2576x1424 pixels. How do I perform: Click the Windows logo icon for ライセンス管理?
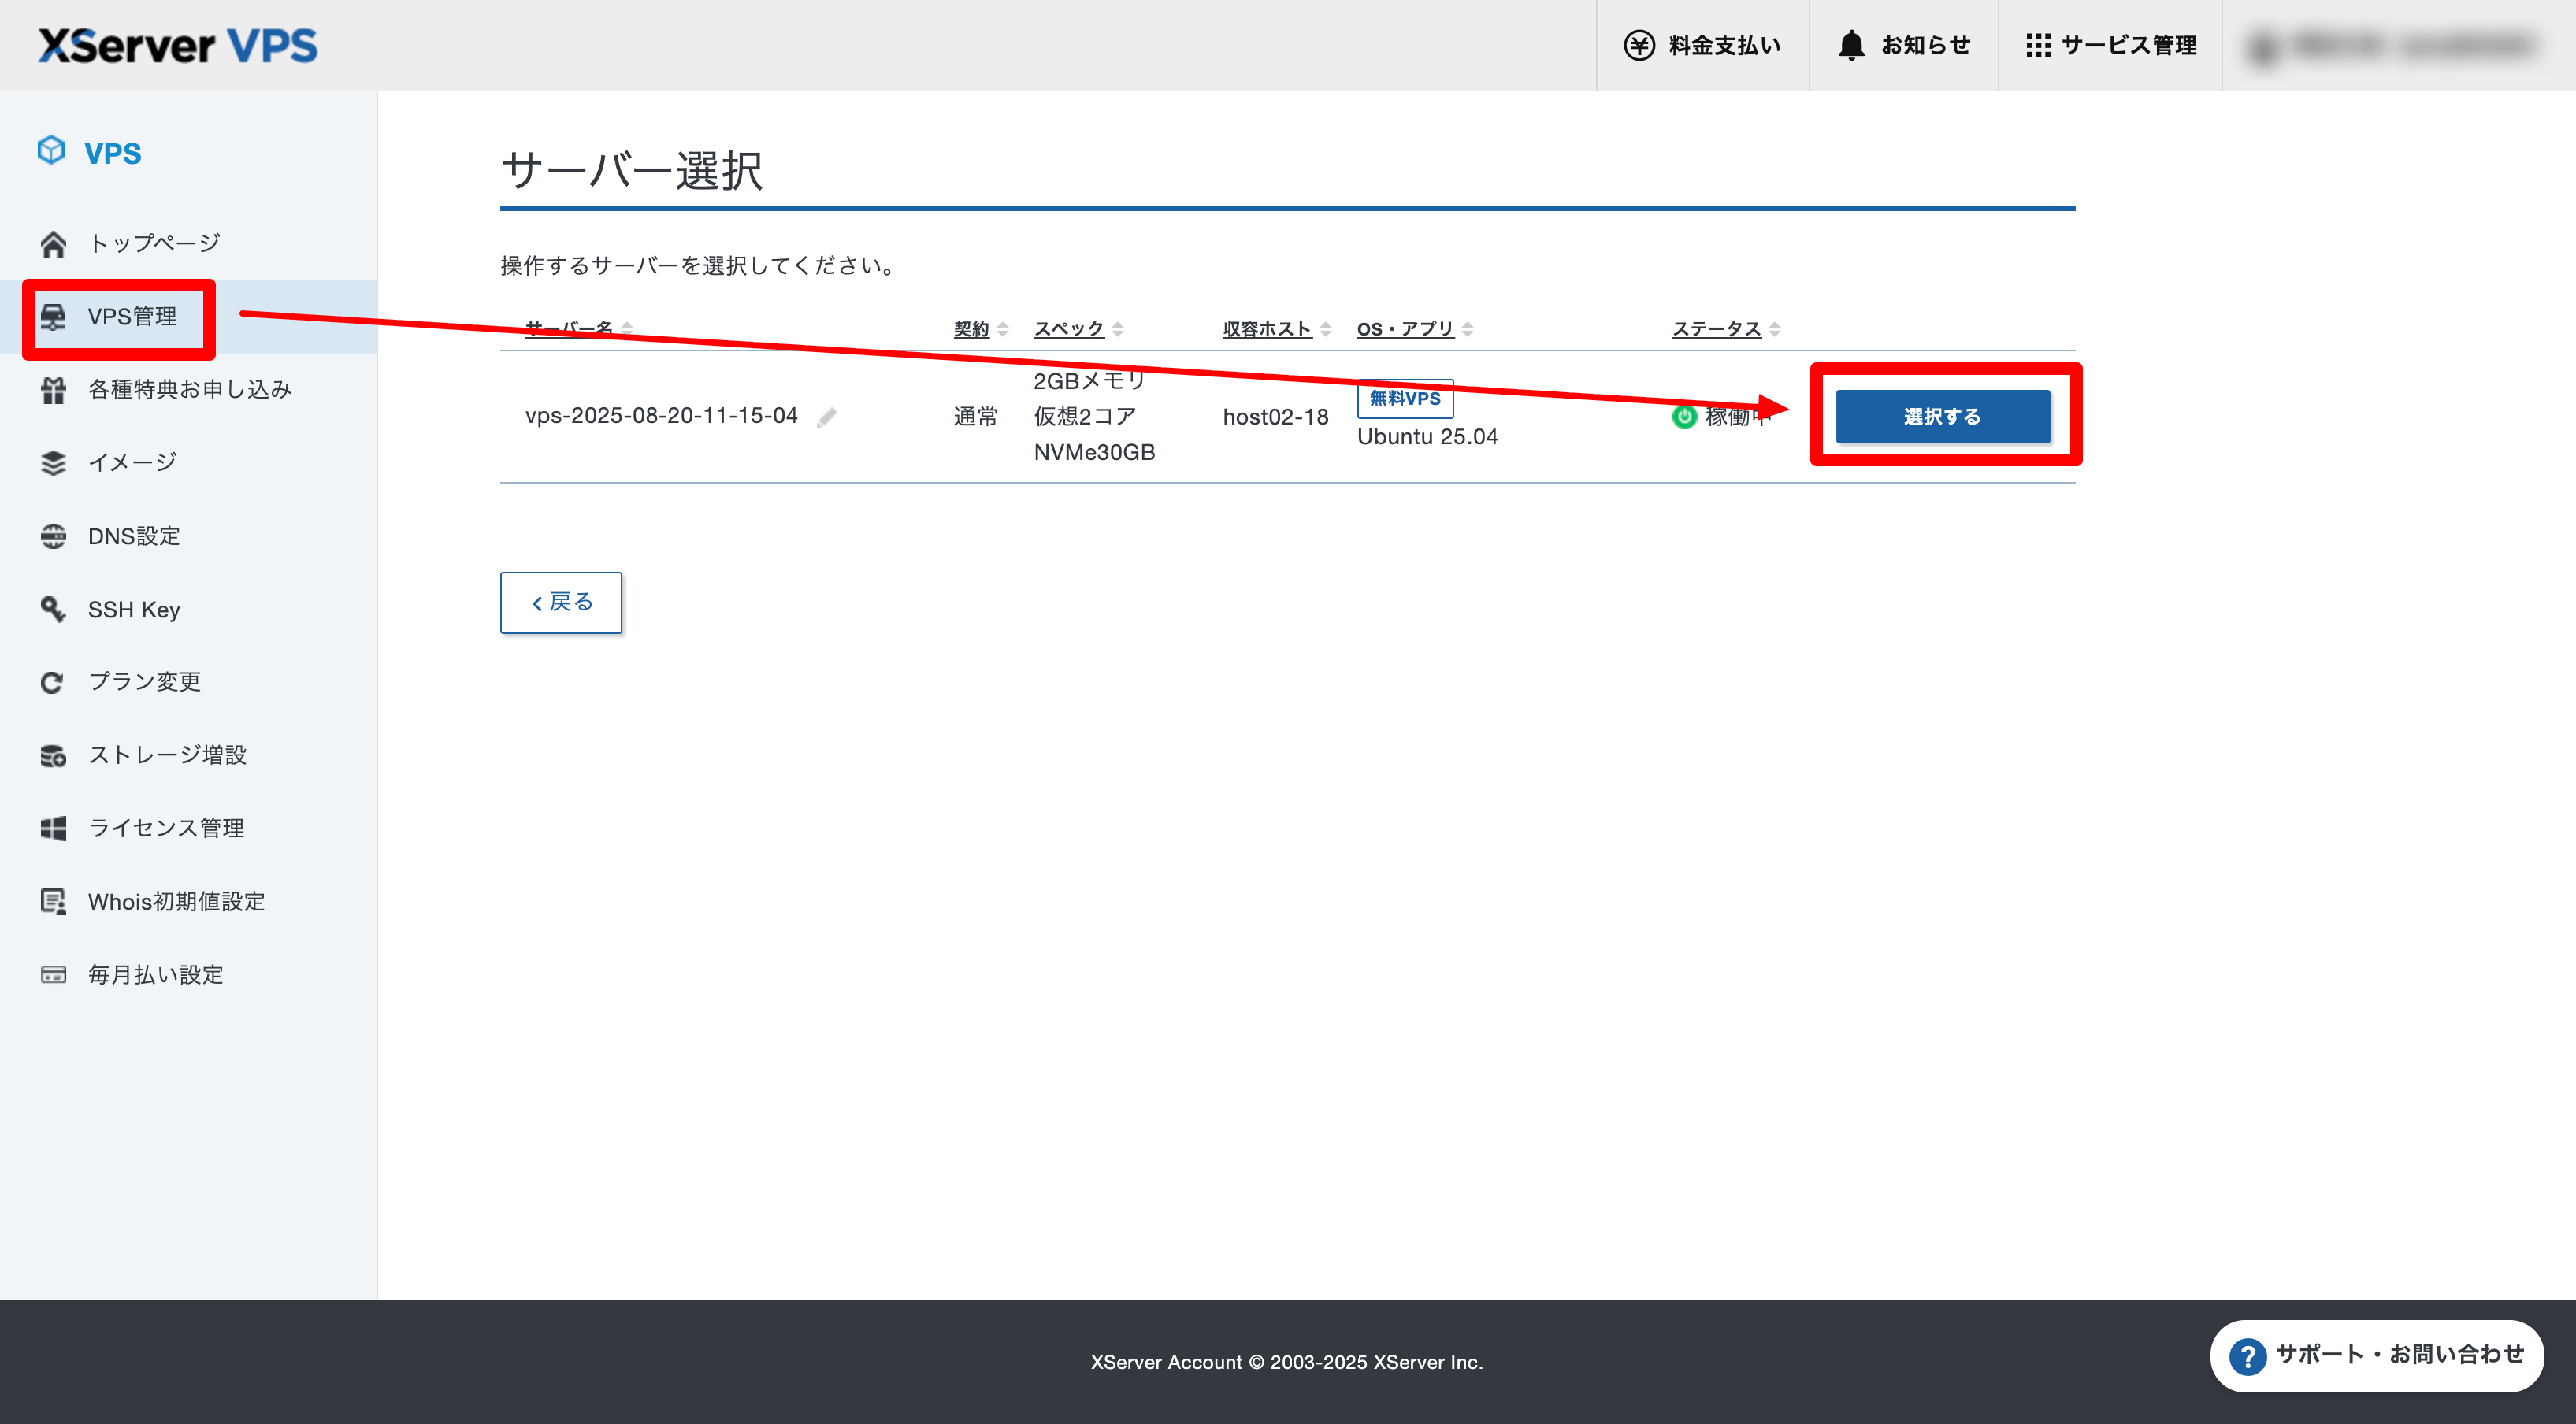(x=53, y=828)
